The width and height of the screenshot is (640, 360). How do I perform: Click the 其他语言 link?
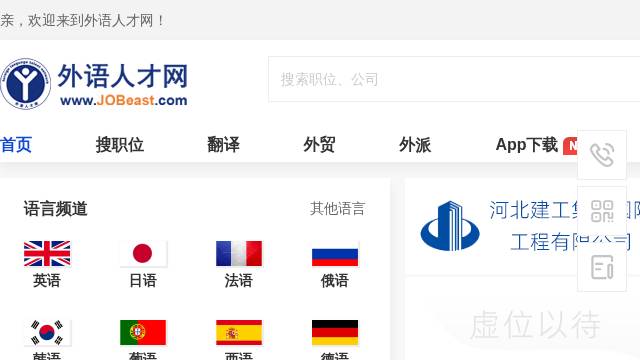337,209
